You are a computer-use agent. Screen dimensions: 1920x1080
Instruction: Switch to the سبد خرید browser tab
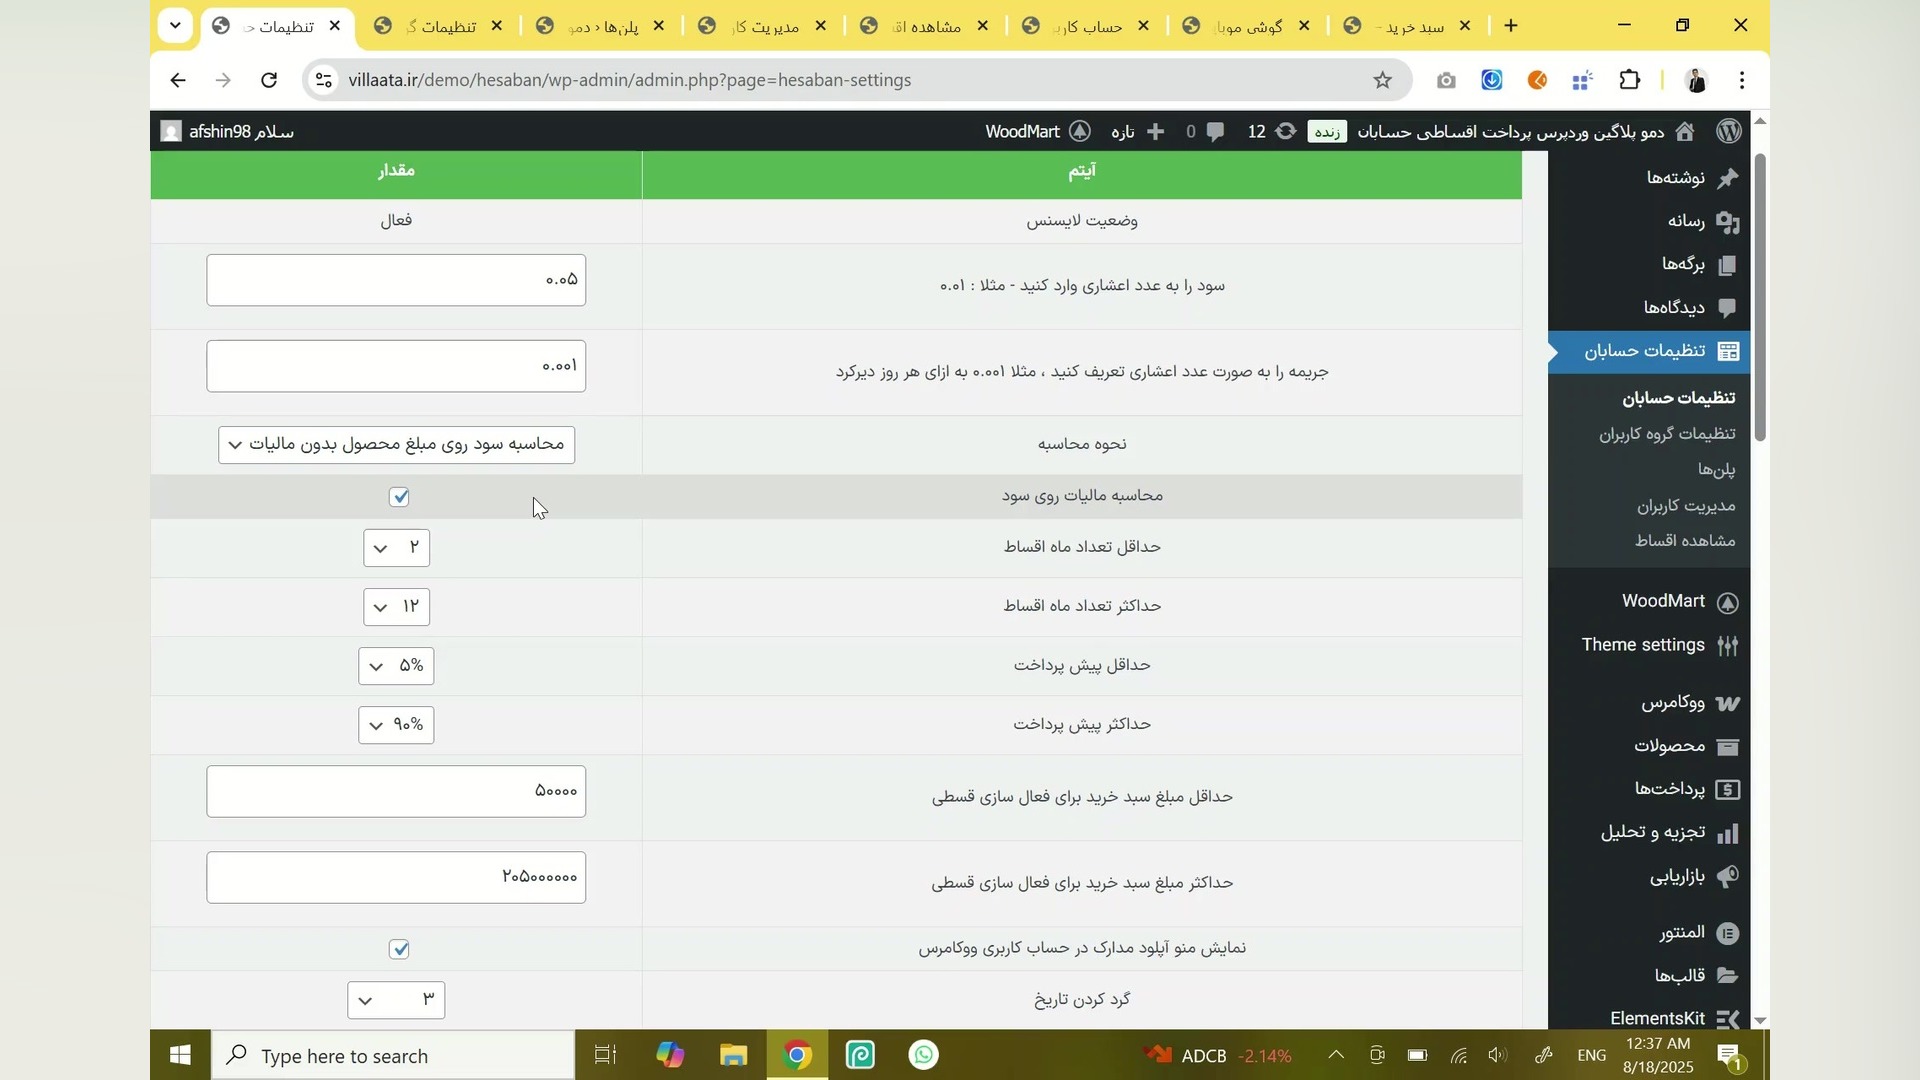click(x=1410, y=27)
